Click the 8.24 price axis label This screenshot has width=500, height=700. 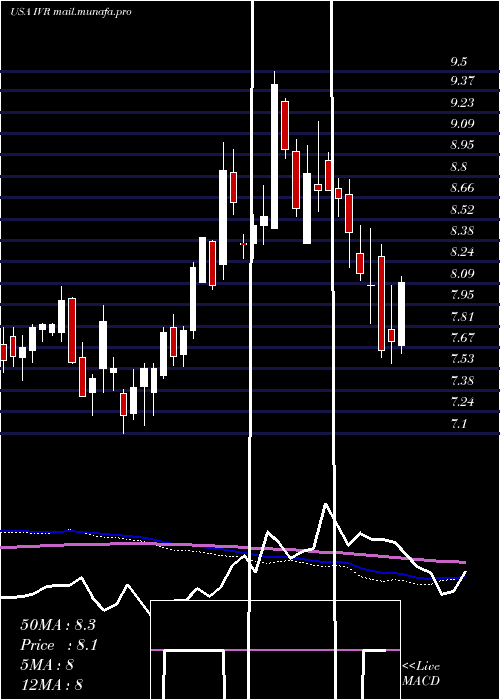[x=462, y=252]
